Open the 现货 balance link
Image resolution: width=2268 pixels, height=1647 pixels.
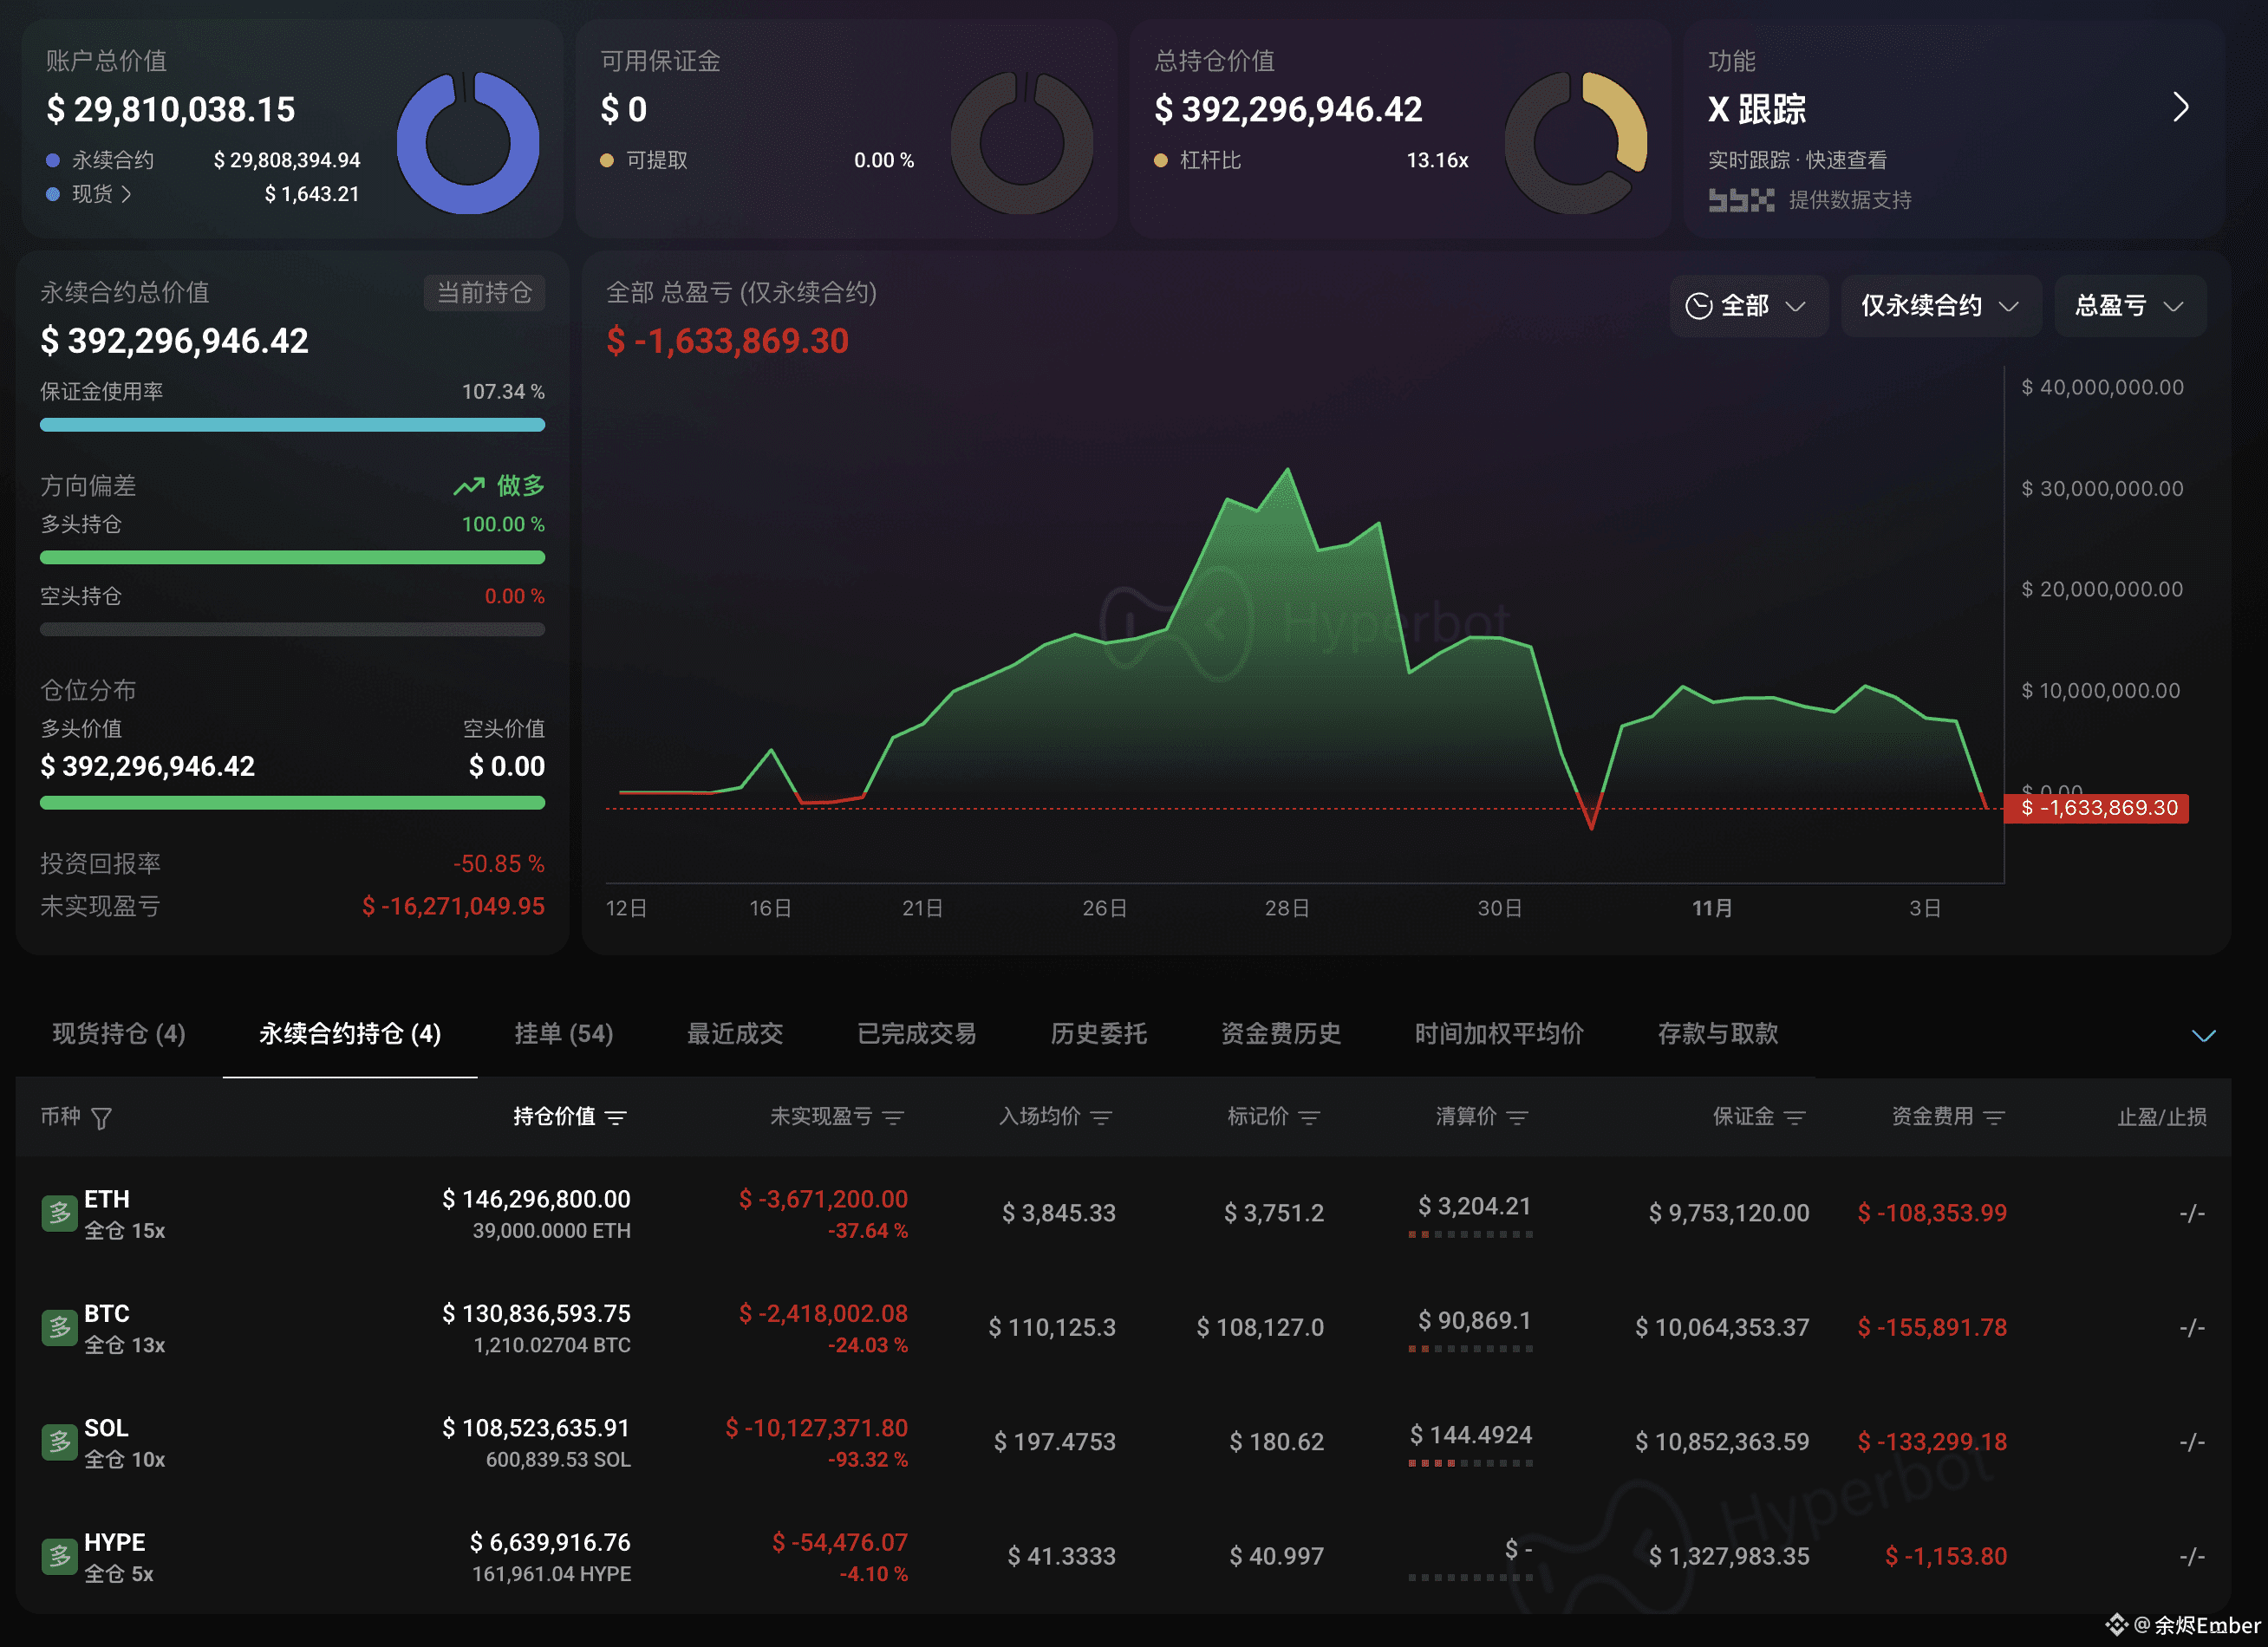[x=101, y=194]
